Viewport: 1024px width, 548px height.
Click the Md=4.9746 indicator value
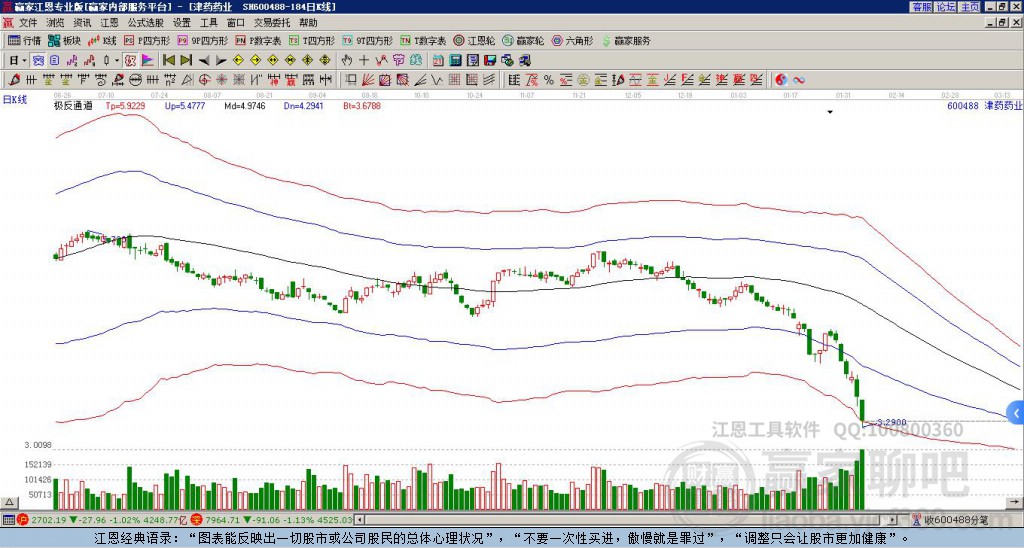point(245,105)
